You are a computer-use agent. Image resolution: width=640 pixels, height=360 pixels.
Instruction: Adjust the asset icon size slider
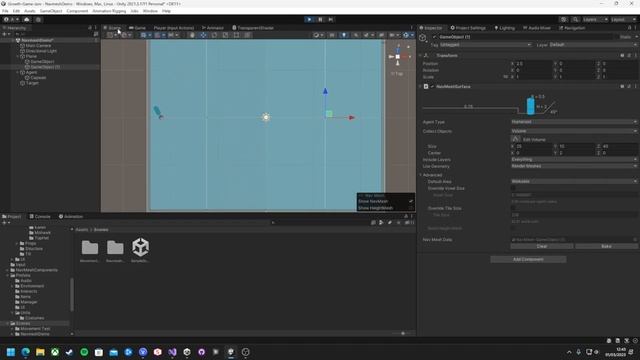coord(403,333)
